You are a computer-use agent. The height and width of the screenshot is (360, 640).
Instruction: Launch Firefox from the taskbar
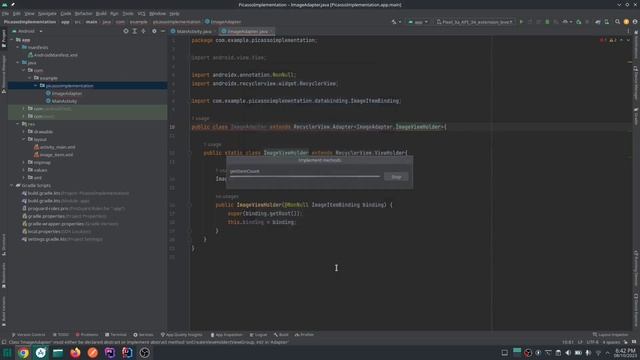click(x=75, y=353)
